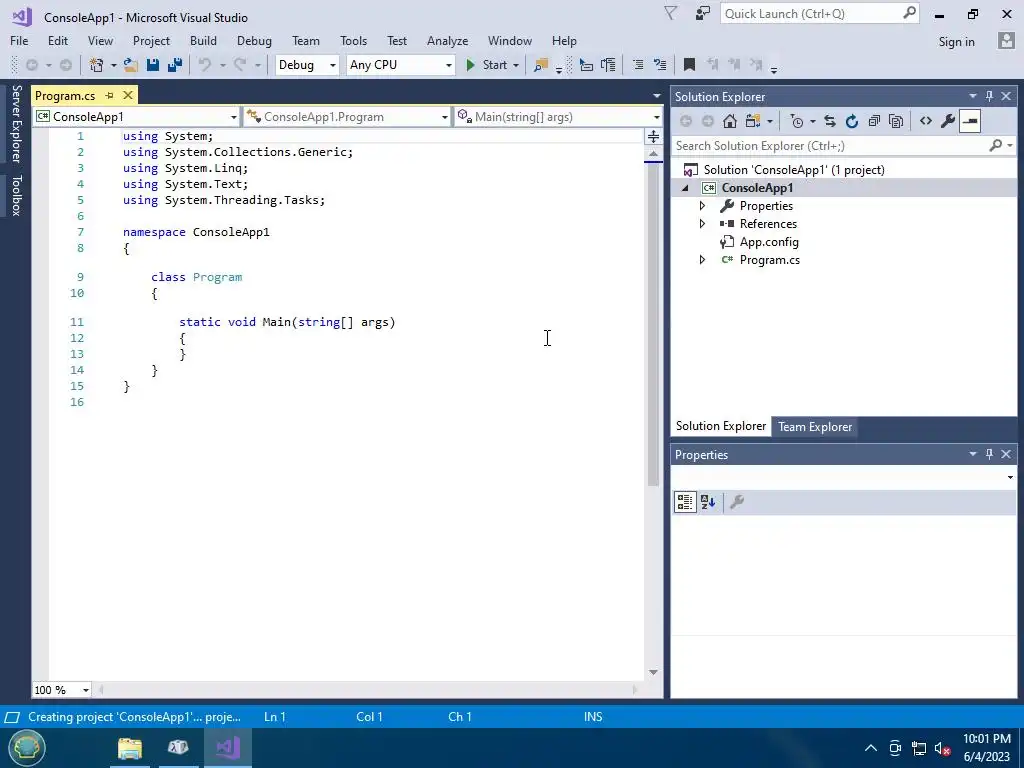Click Sync with Active Document icon
1024x768 pixels.
[829, 121]
